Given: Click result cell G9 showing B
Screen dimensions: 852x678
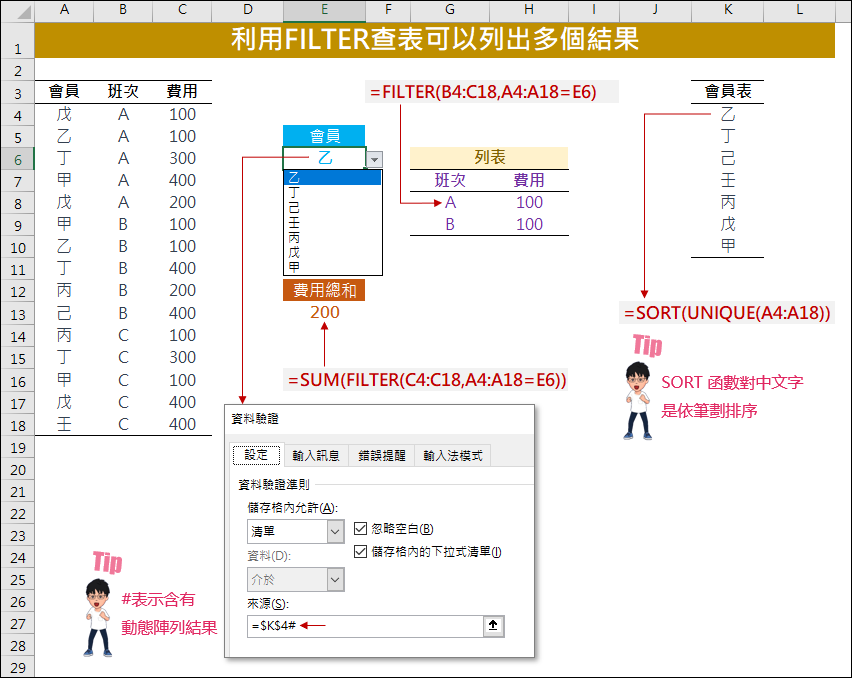Looking at the screenshot, I should pyautogui.click(x=450, y=224).
